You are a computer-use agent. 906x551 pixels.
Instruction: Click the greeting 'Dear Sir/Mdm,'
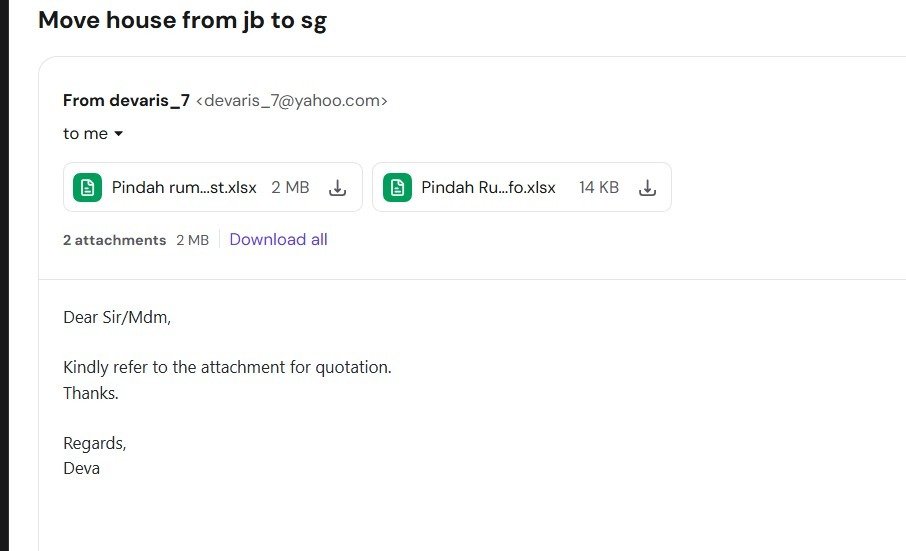117,318
